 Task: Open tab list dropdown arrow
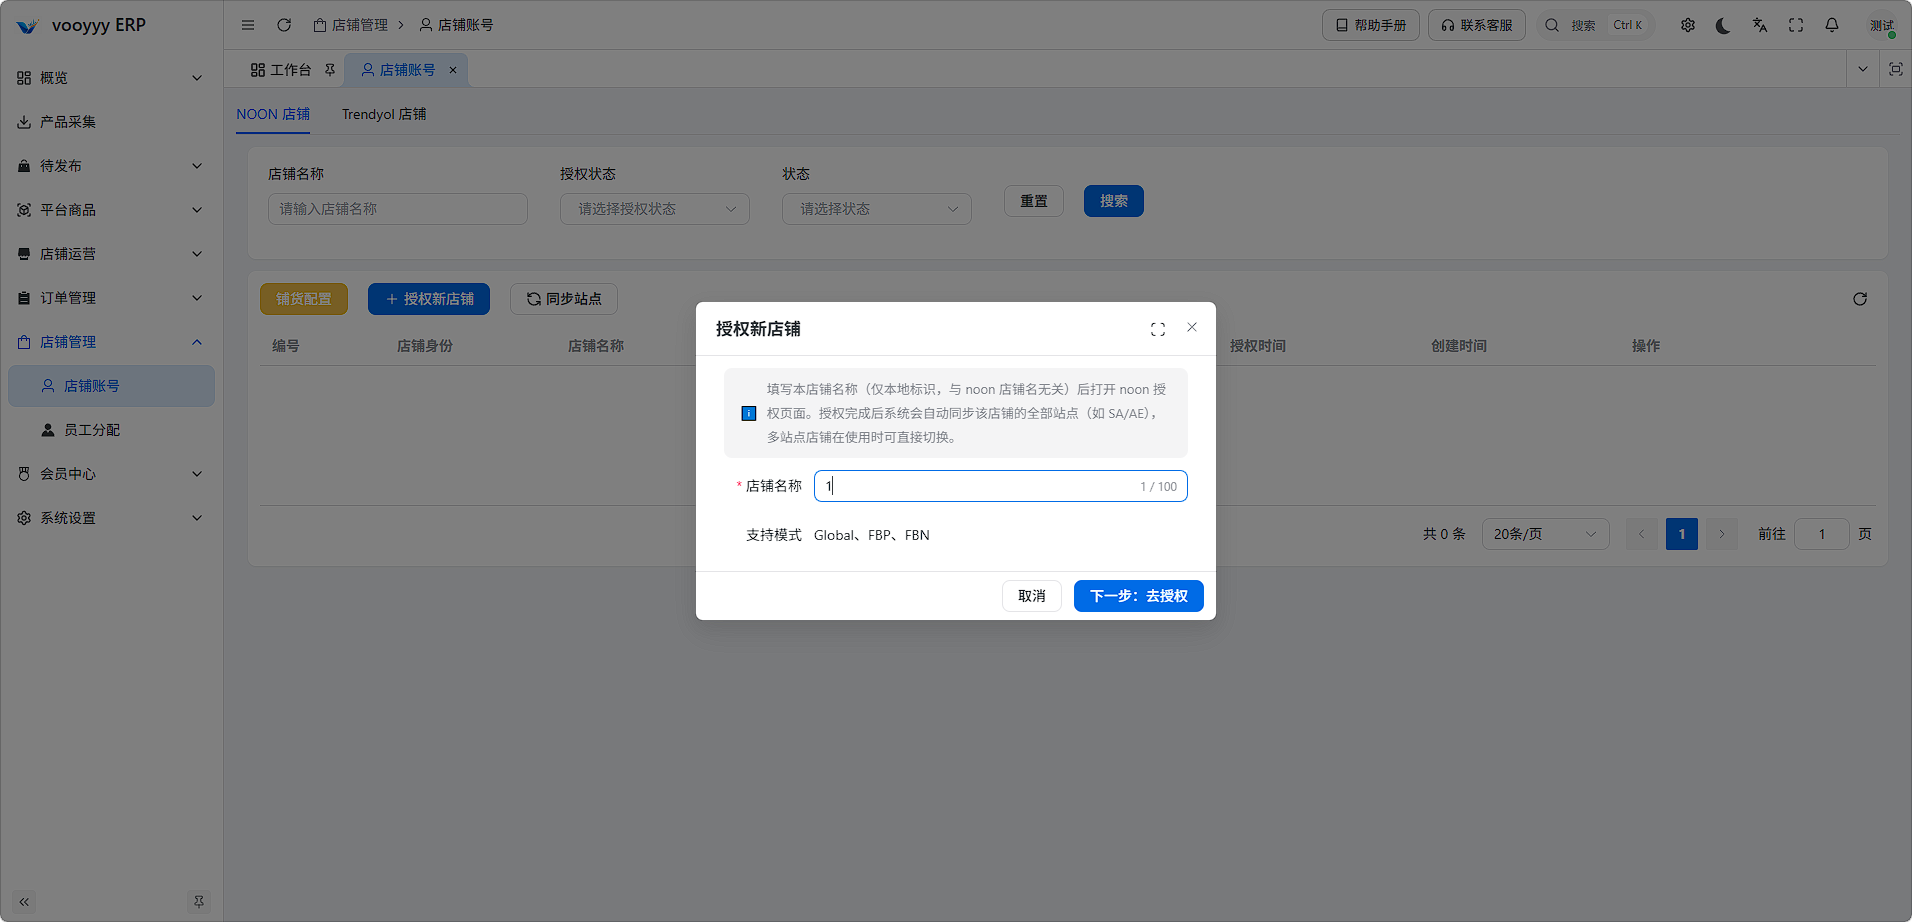pos(1862,69)
